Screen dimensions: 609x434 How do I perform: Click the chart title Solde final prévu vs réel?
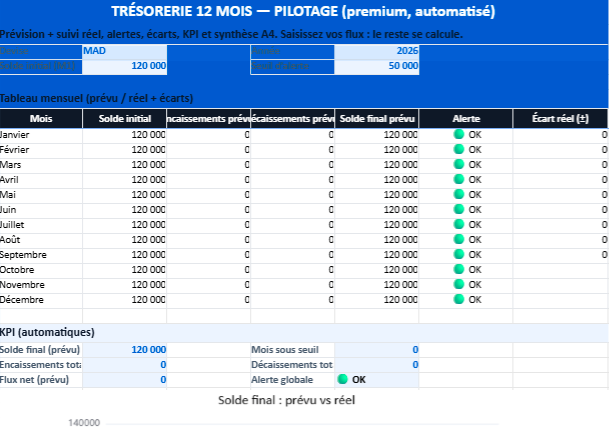(x=287, y=400)
